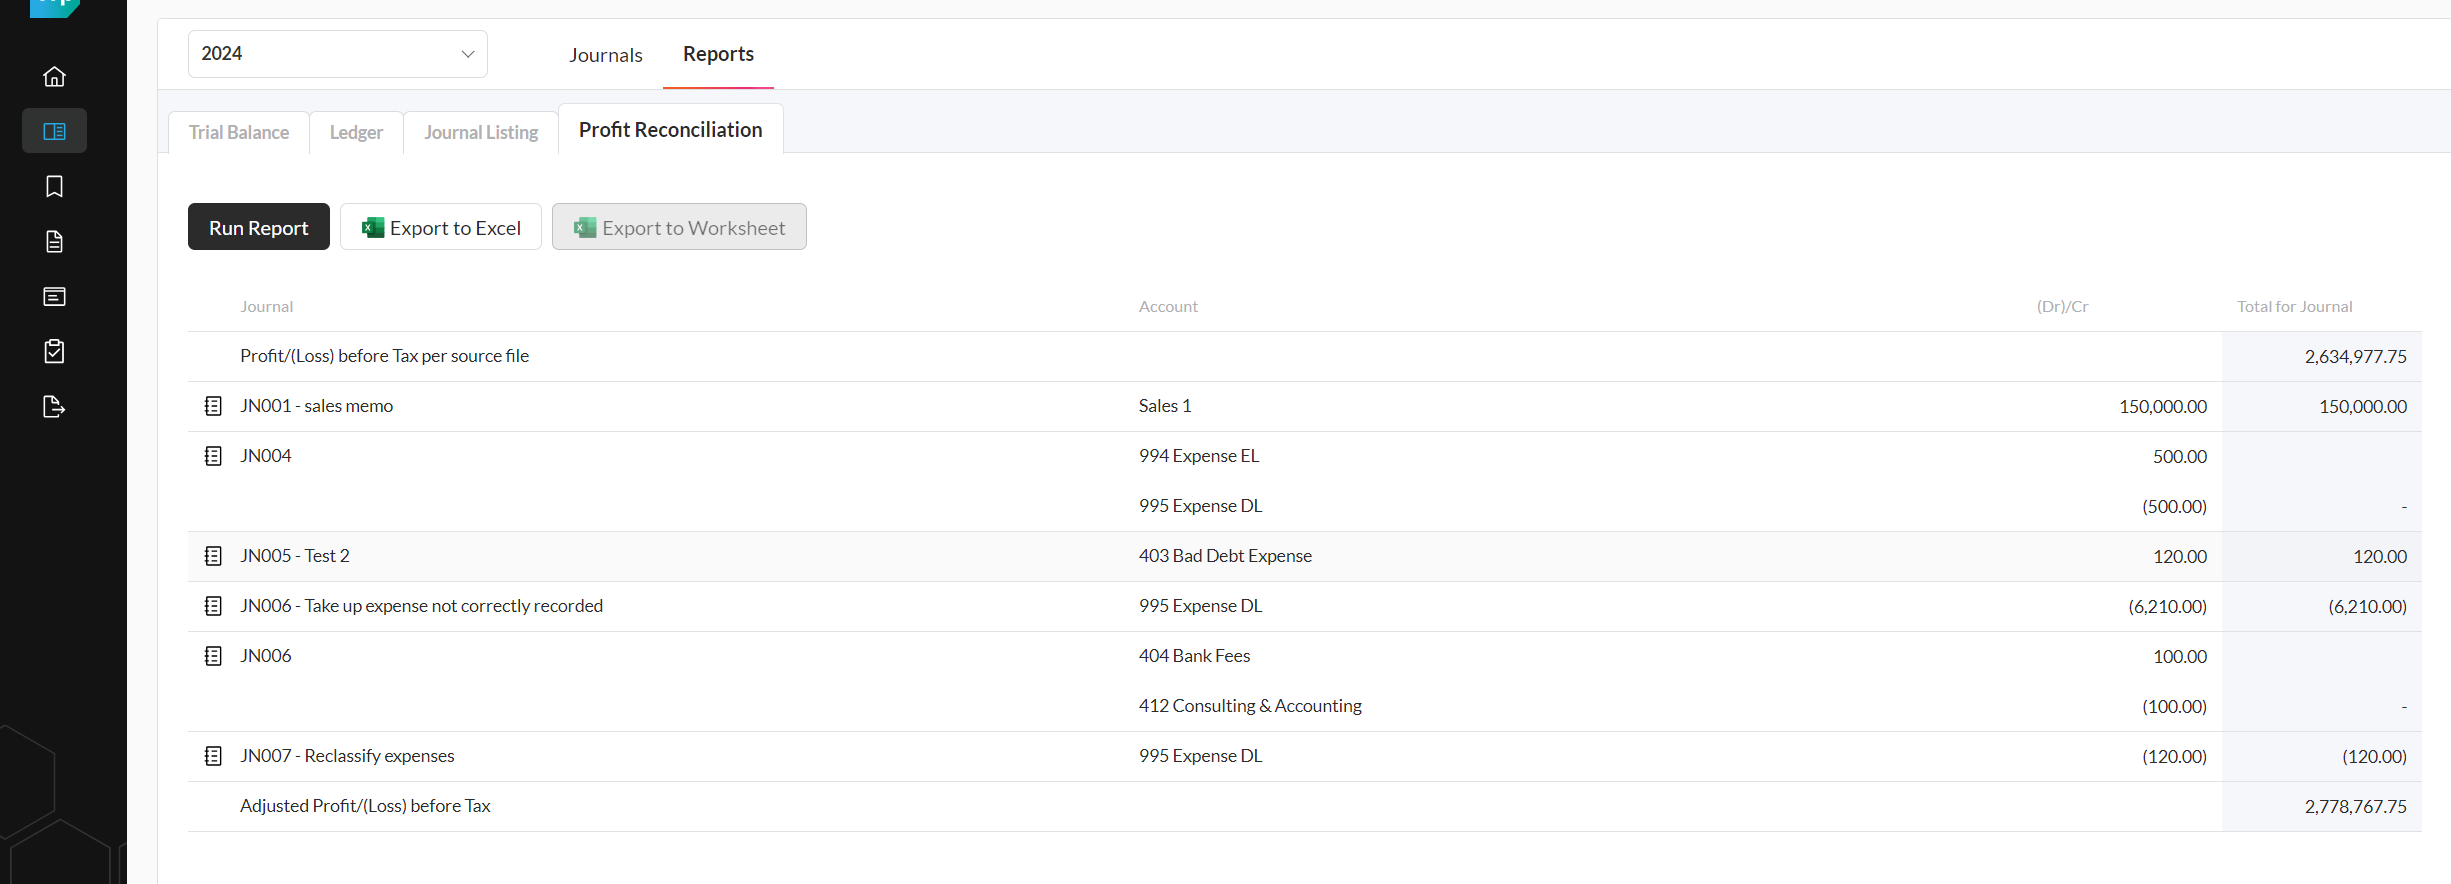Open journal icon for JN005 - Test 2

point(213,556)
